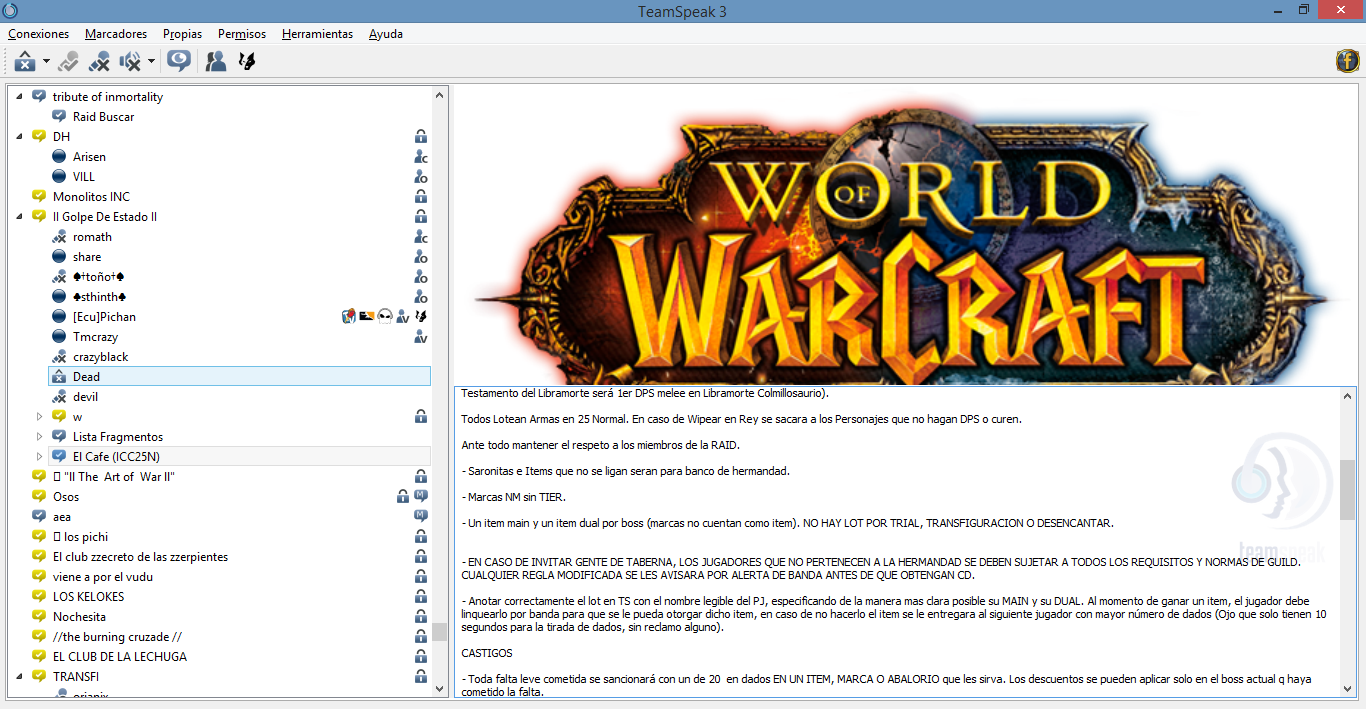
Task: Open the Away status dropdown arrow
Action: 46,62
